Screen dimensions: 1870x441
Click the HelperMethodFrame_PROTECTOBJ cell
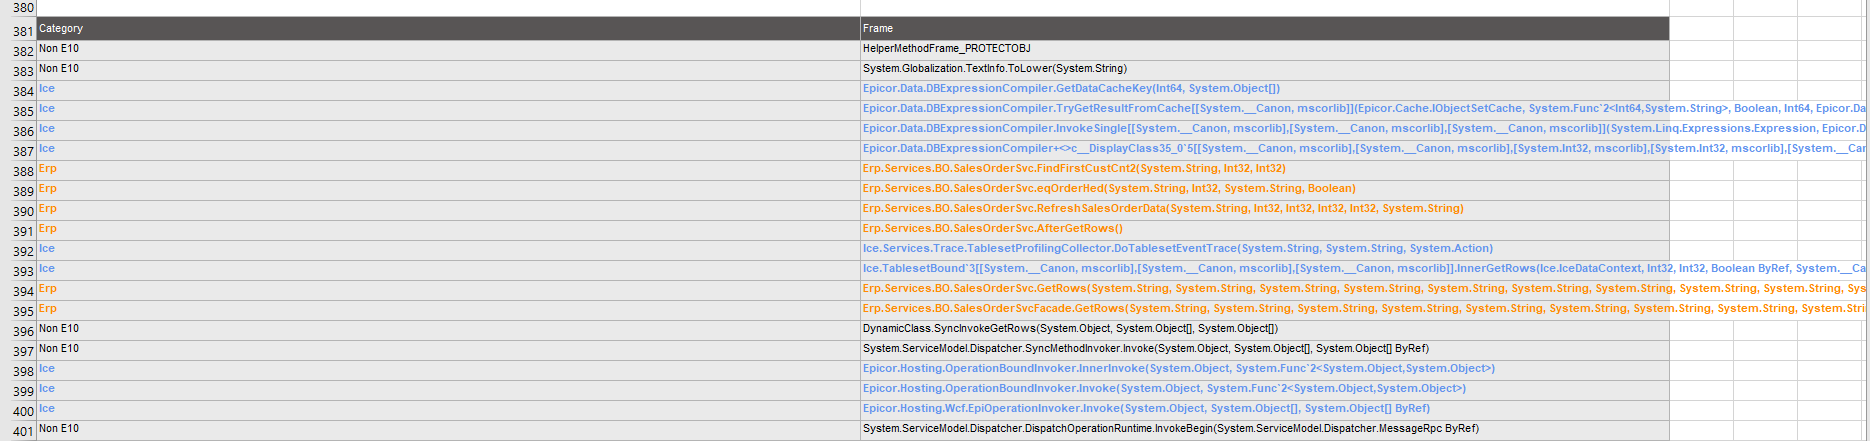coord(1264,49)
